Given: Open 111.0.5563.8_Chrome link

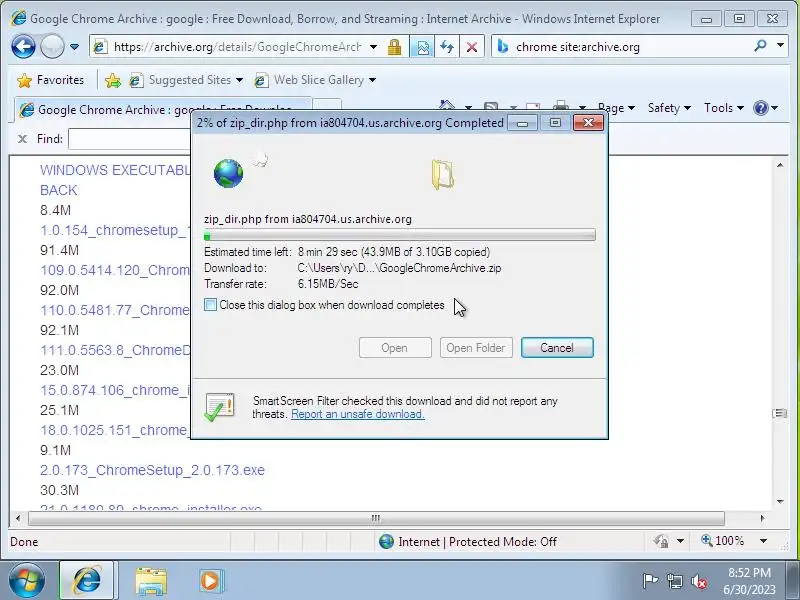Looking at the screenshot, I should 115,350.
